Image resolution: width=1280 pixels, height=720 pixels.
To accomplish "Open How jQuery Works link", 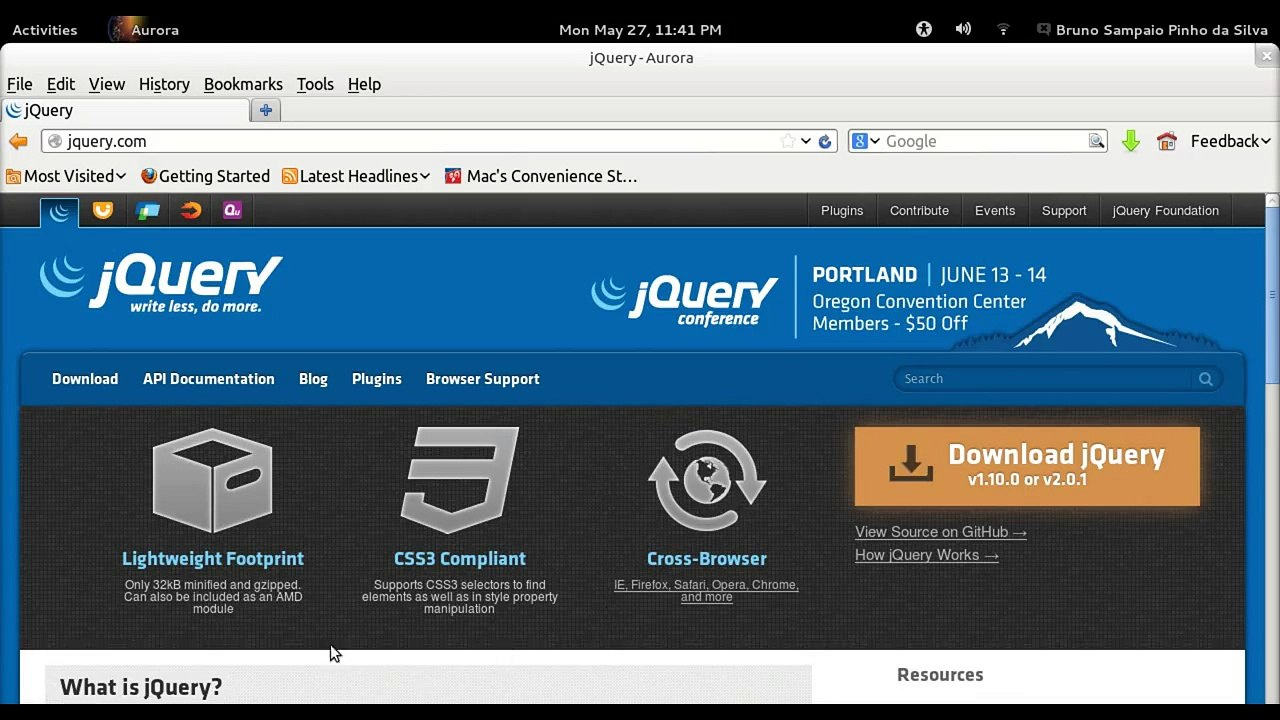I will click(927, 555).
